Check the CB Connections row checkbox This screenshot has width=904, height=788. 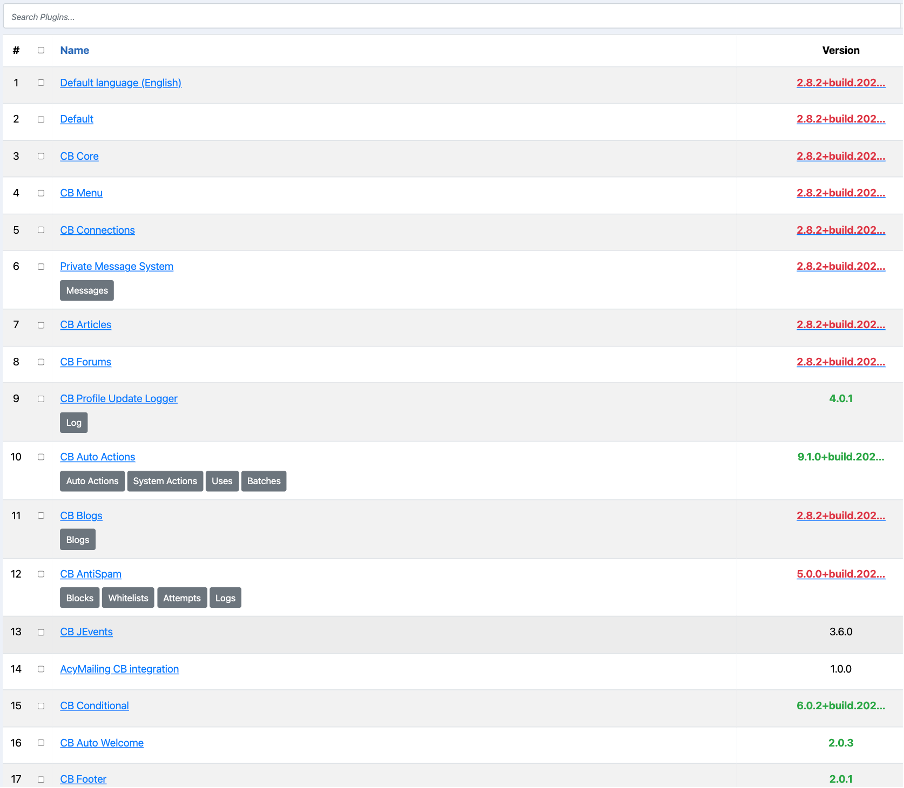41,230
